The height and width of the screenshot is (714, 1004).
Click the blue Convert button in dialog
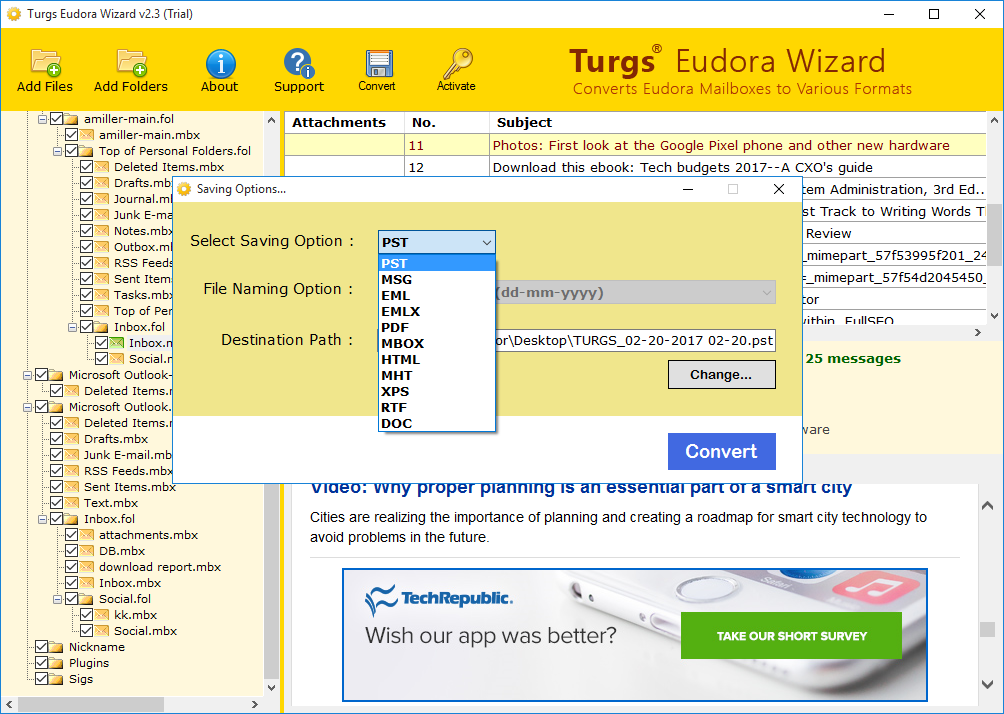722,451
